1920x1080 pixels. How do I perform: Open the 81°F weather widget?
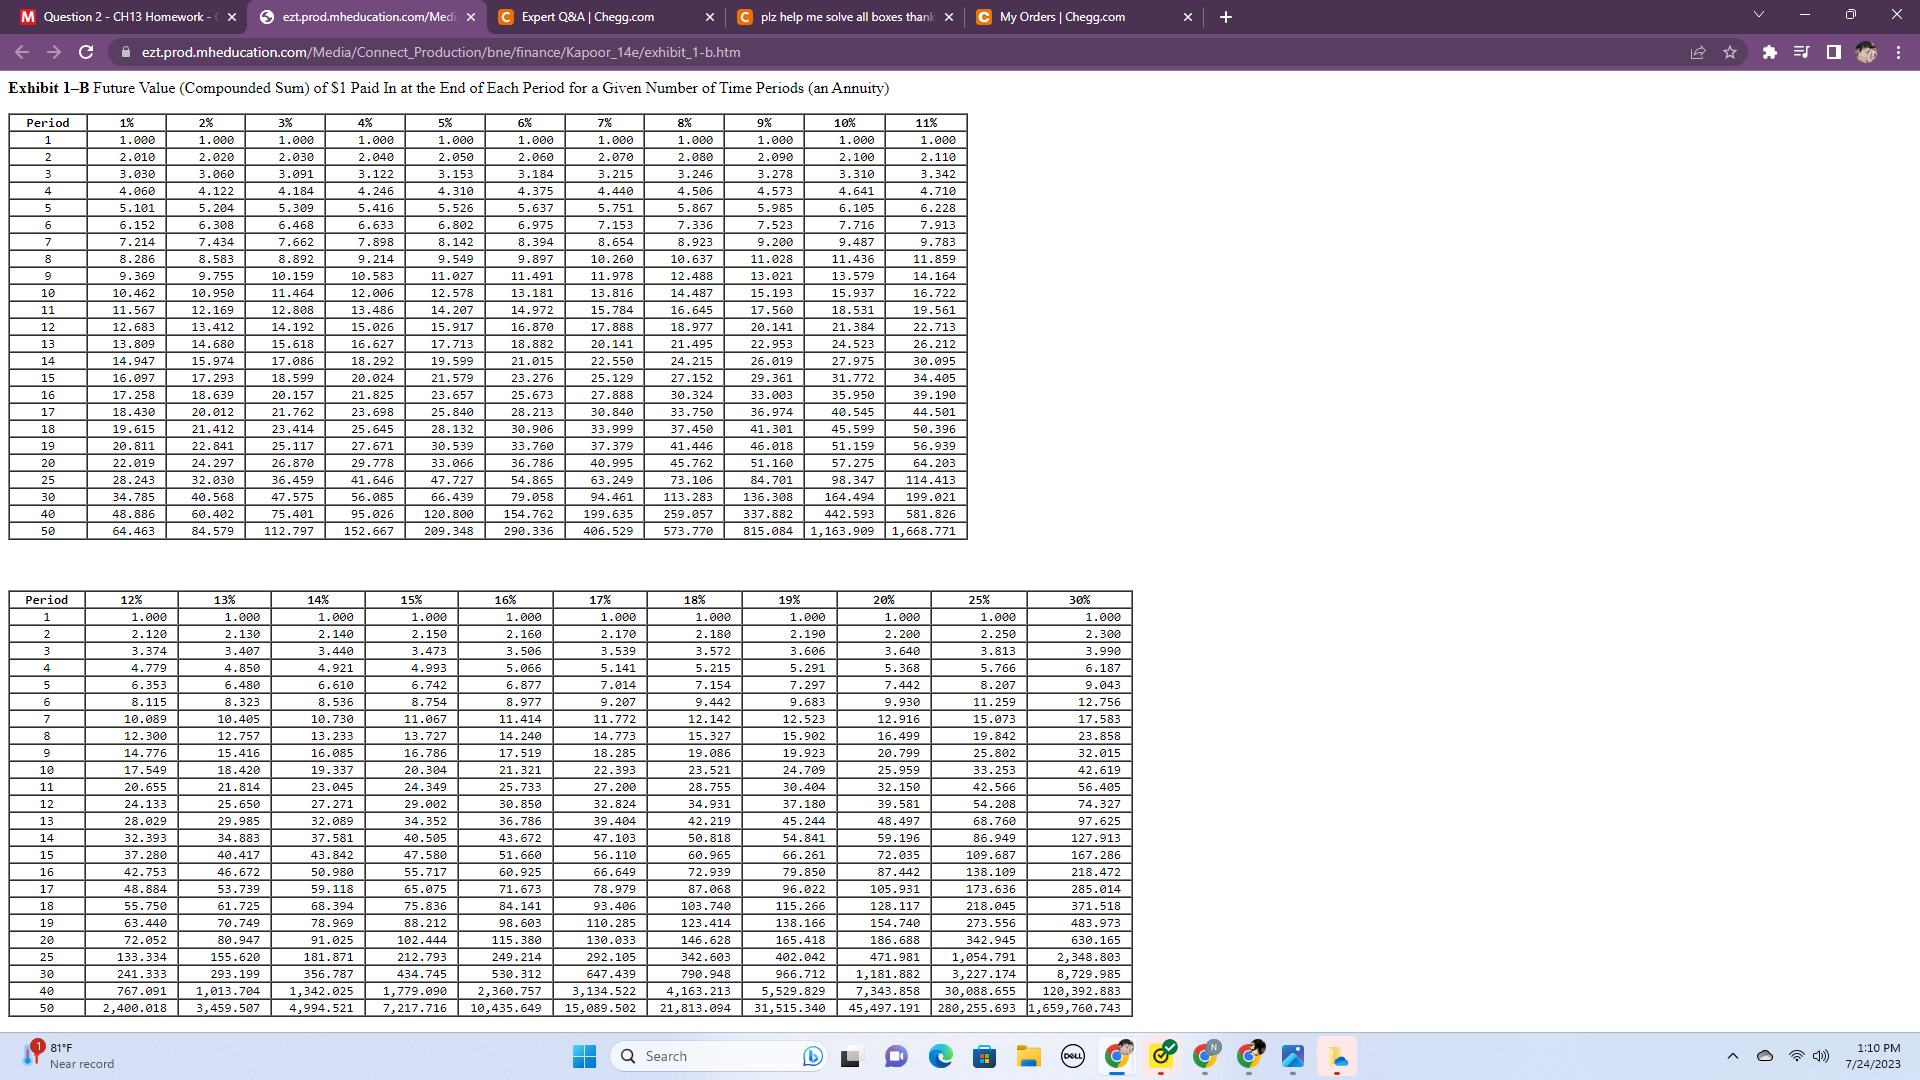point(68,1056)
